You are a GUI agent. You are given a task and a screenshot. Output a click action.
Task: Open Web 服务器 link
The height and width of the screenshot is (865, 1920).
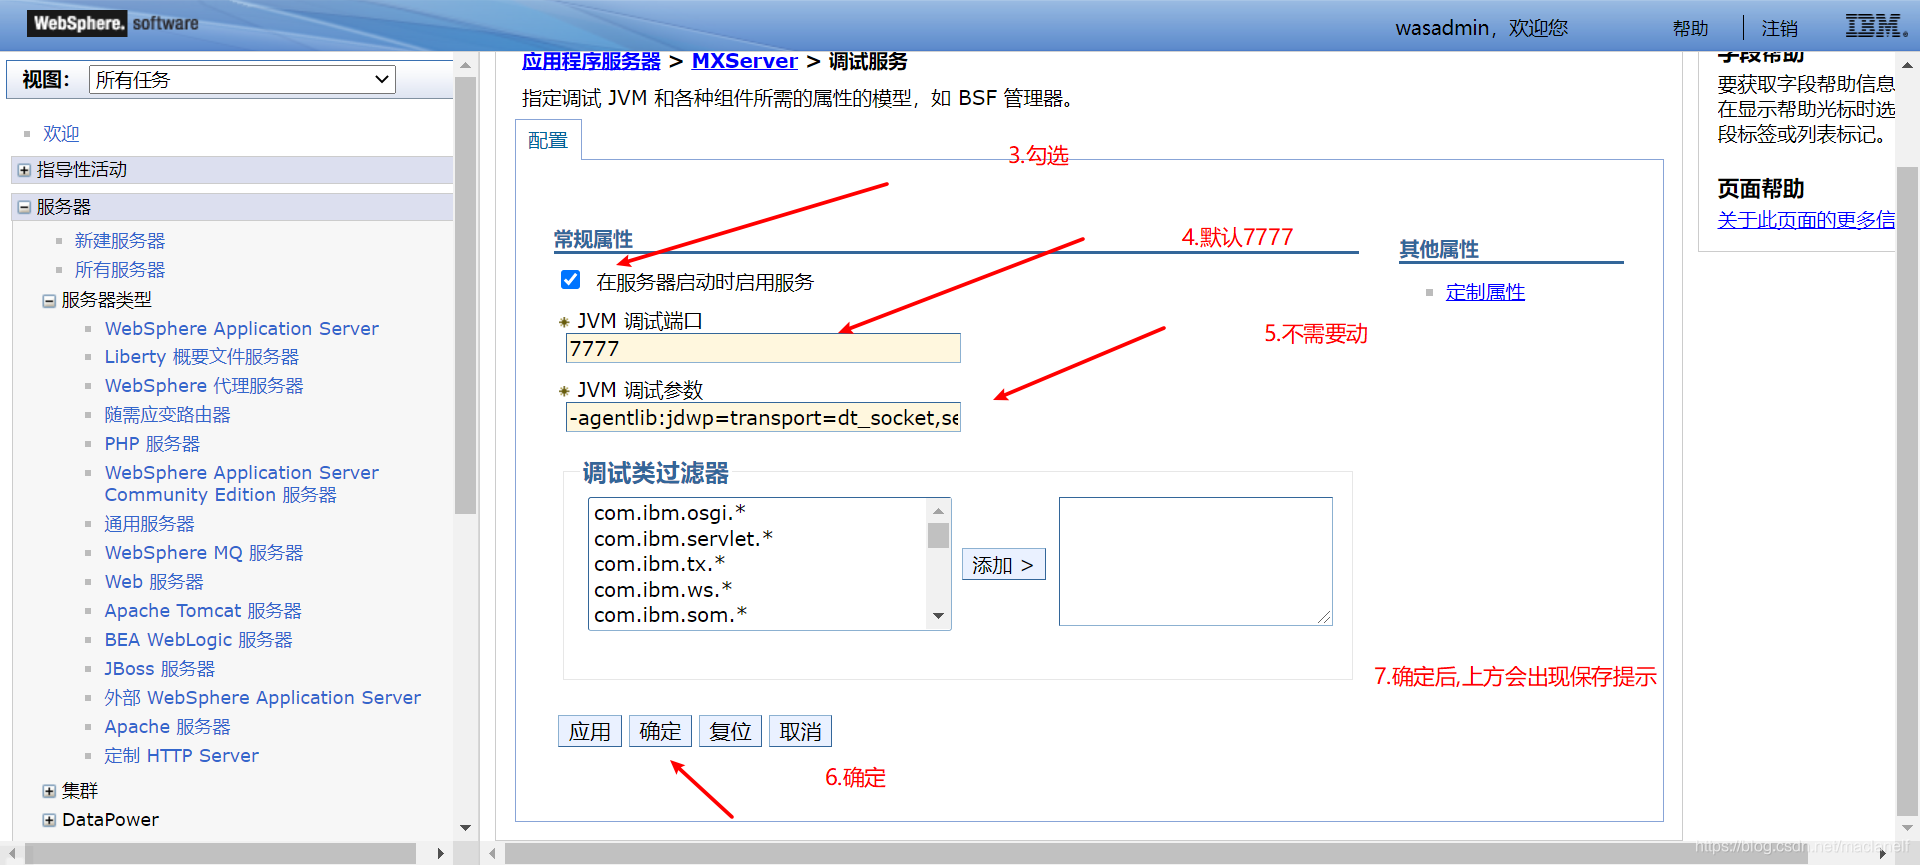click(154, 582)
